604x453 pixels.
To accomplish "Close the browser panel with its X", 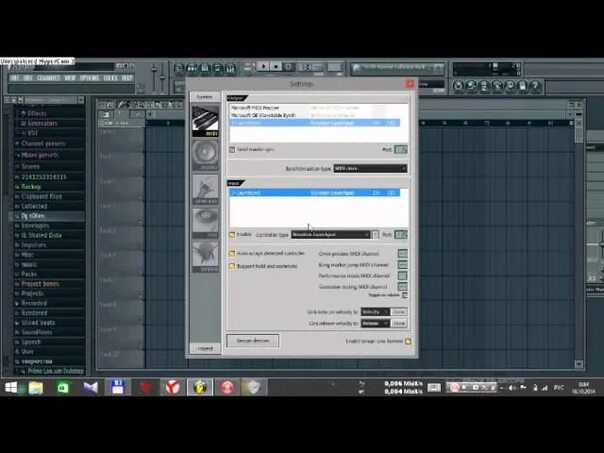I will click(x=81, y=100).
